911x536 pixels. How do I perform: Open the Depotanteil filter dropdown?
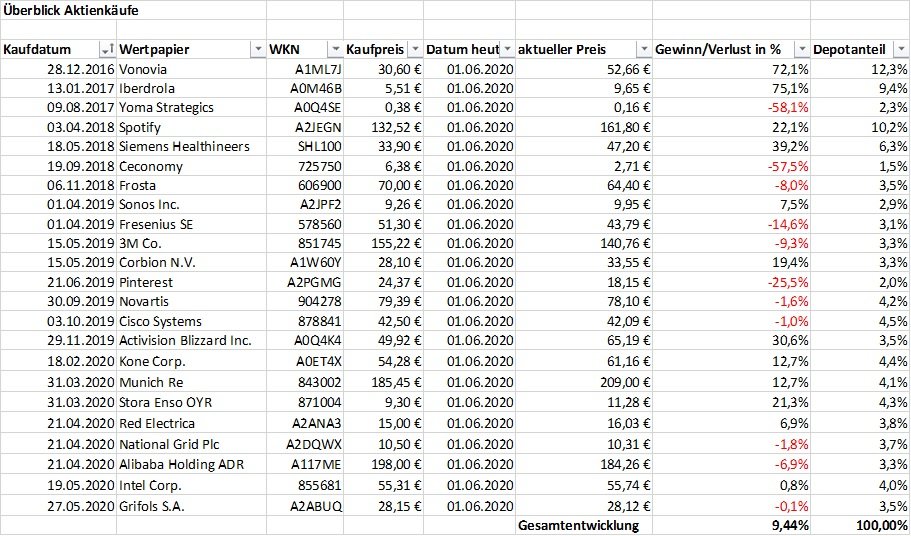pos(900,50)
